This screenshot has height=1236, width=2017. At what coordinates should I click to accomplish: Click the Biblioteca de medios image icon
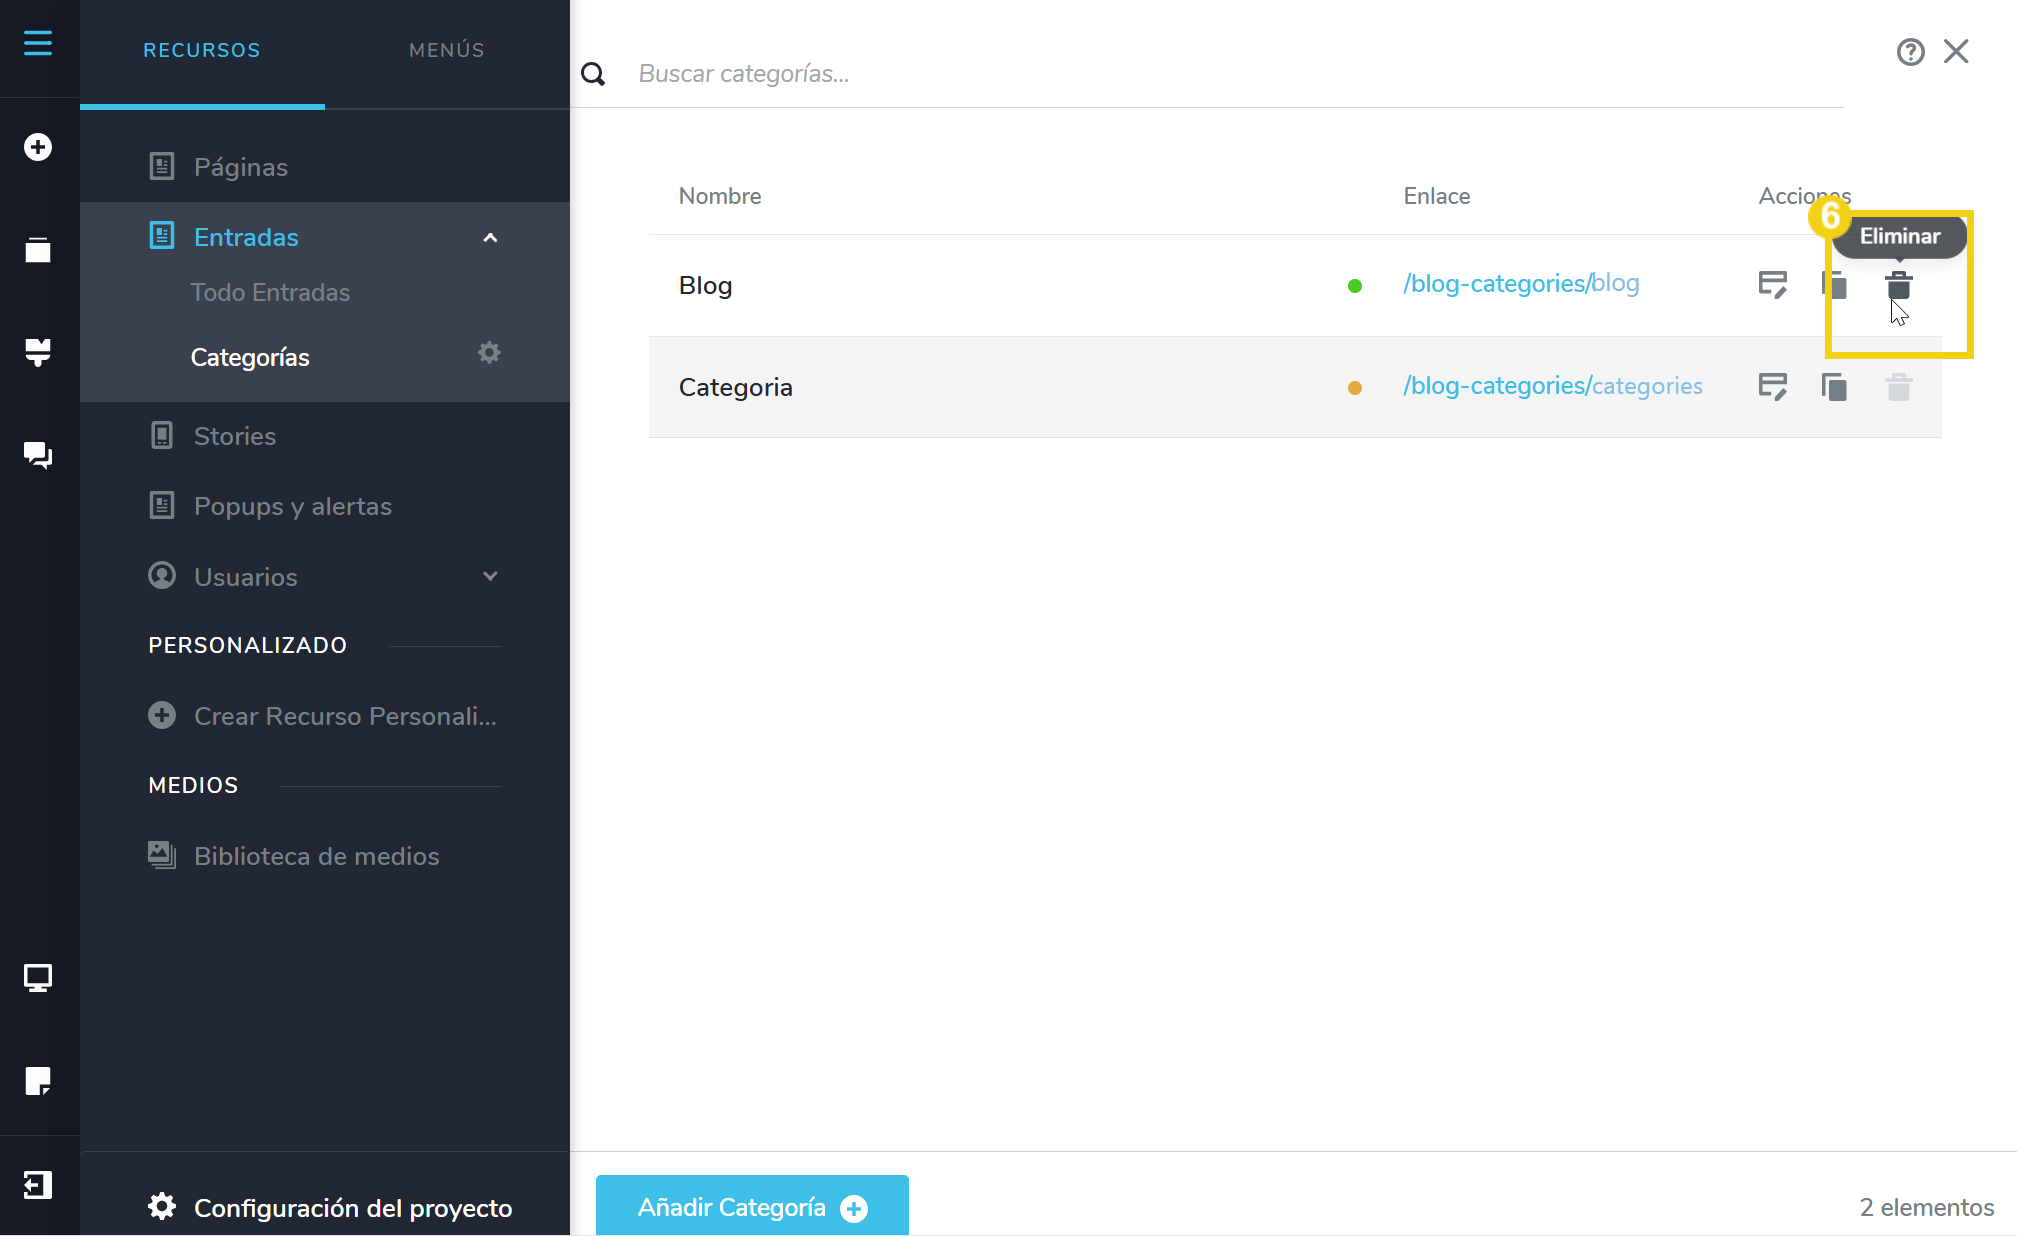click(162, 855)
